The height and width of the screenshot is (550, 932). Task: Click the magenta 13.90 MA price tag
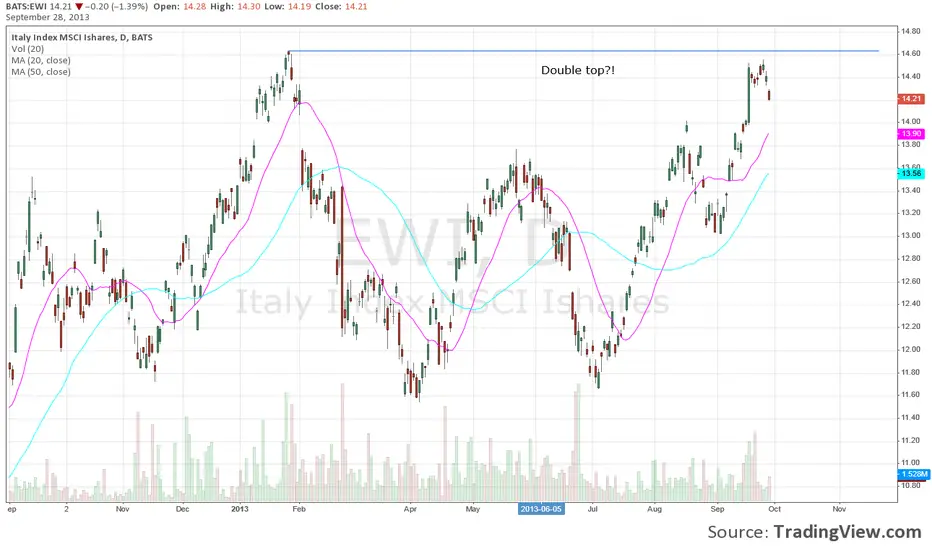coord(911,134)
